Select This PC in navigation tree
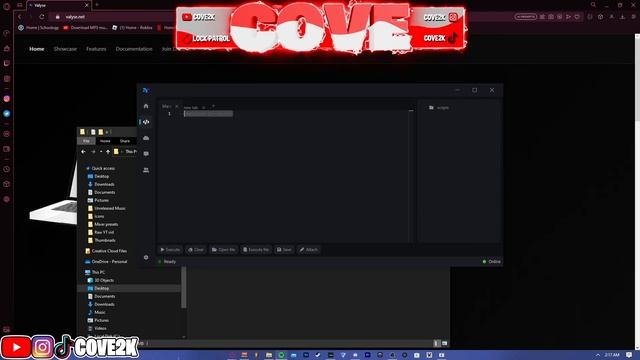This screenshot has height=360, width=640. click(95, 272)
